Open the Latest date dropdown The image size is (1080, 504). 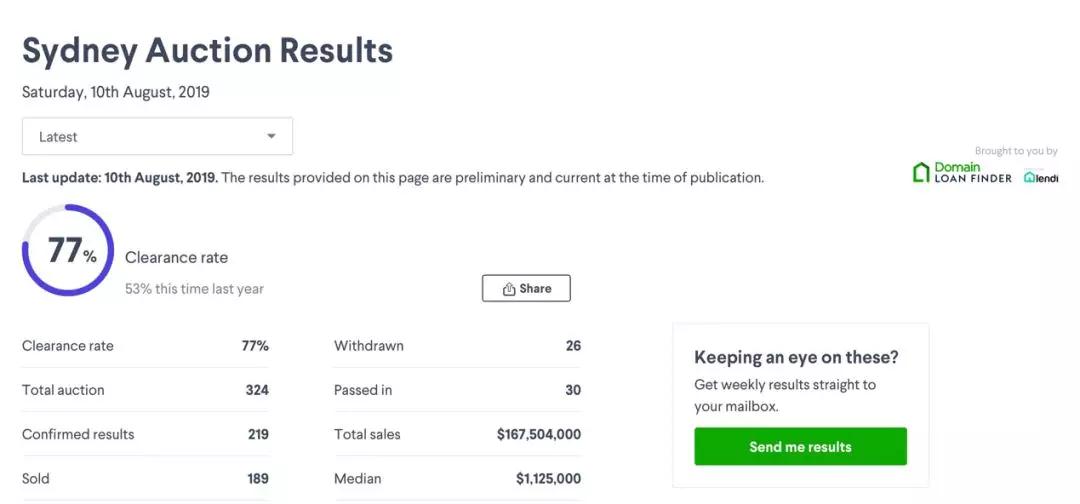(157, 137)
